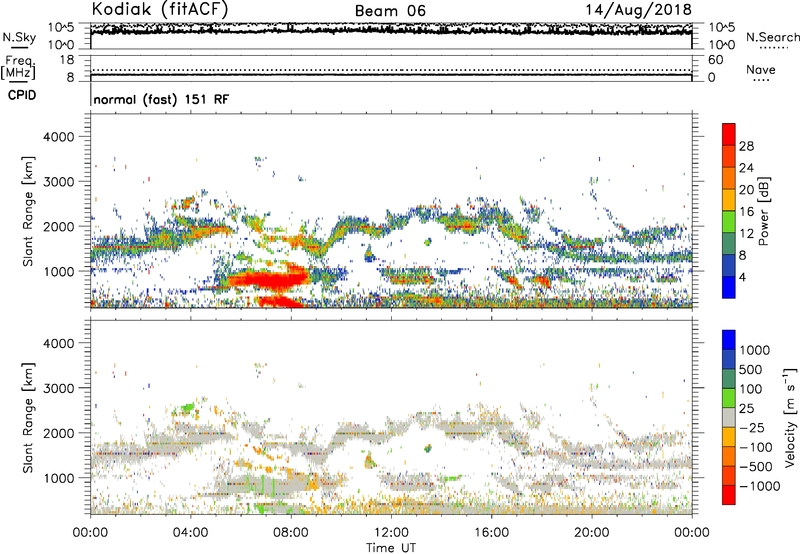This screenshot has height=554, width=800.
Task: Pick the red bottom segment of Velocity colorbar
Action: (x=729, y=495)
